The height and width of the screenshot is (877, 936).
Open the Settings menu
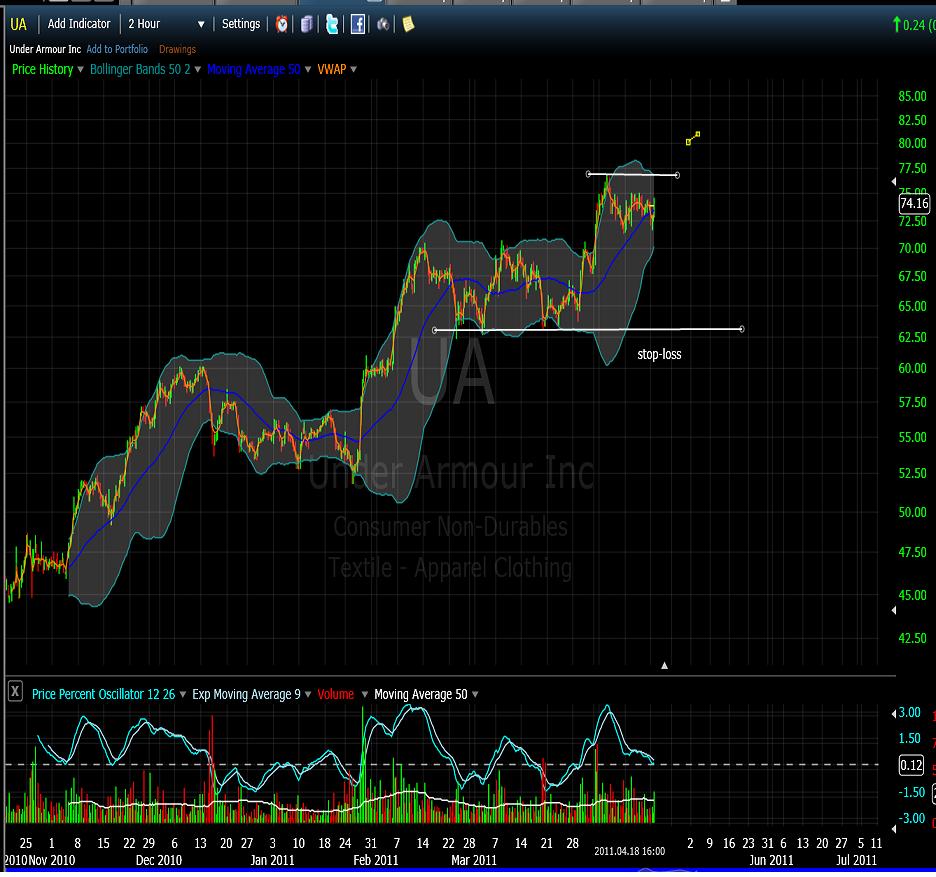[241, 24]
